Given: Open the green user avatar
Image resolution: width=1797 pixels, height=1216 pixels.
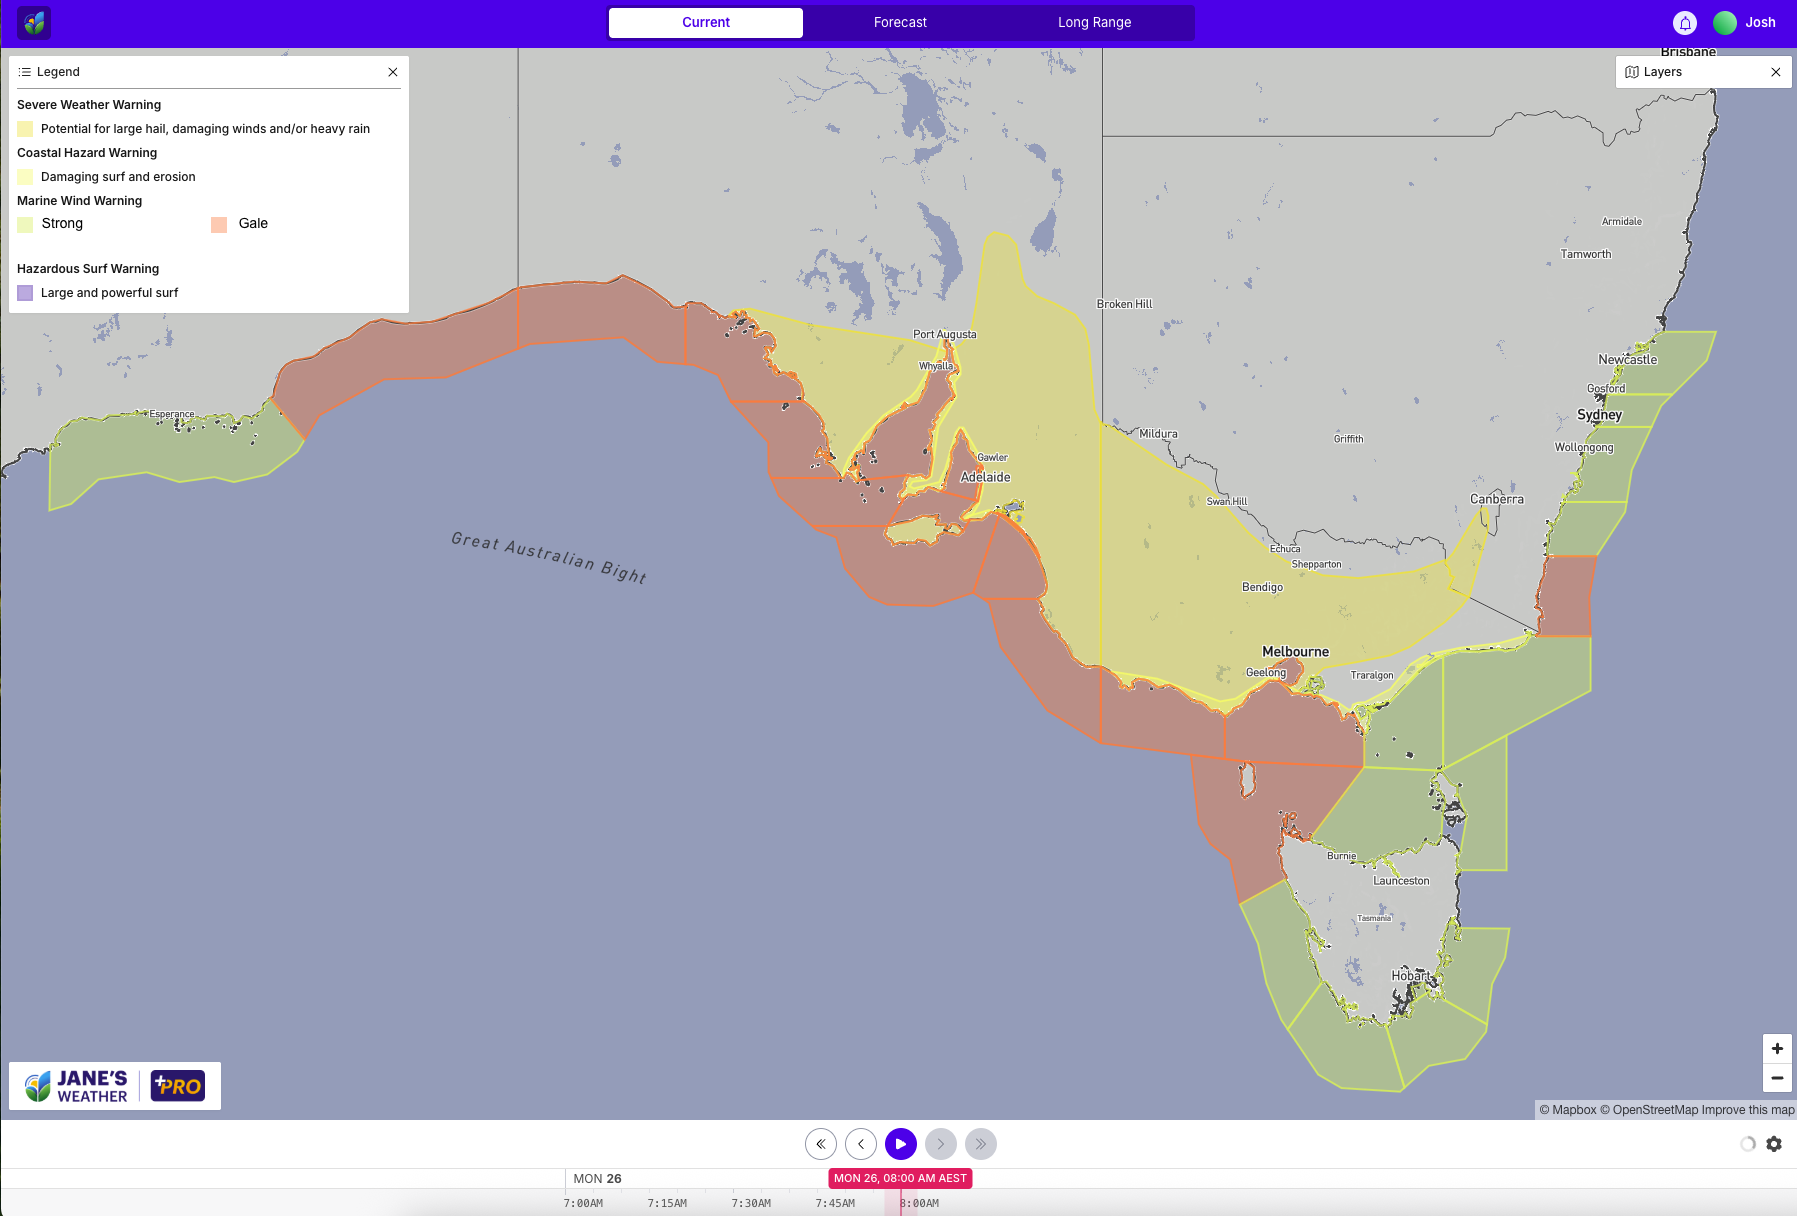Looking at the screenshot, I should (x=1725, y=23).
